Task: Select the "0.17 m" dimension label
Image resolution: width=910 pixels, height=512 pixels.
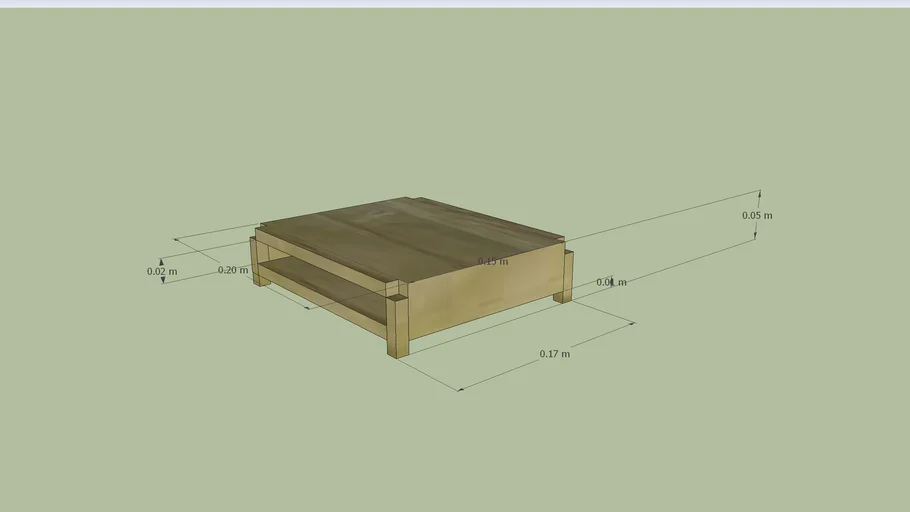Action: coord(555,354)
